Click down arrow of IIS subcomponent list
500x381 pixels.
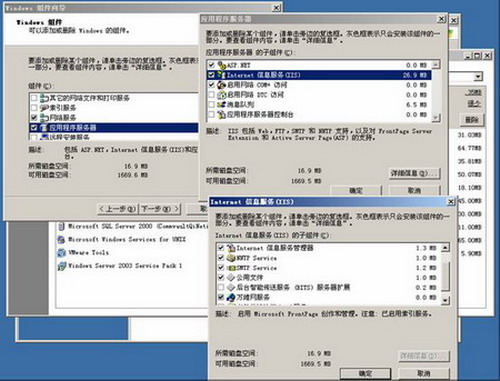click(445, 300)
